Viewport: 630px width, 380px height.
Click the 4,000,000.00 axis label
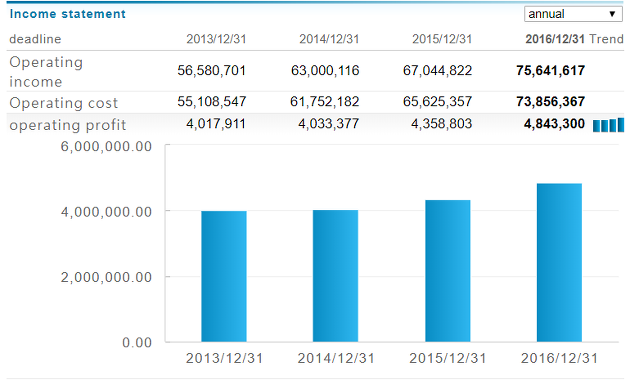click(106, 212)
